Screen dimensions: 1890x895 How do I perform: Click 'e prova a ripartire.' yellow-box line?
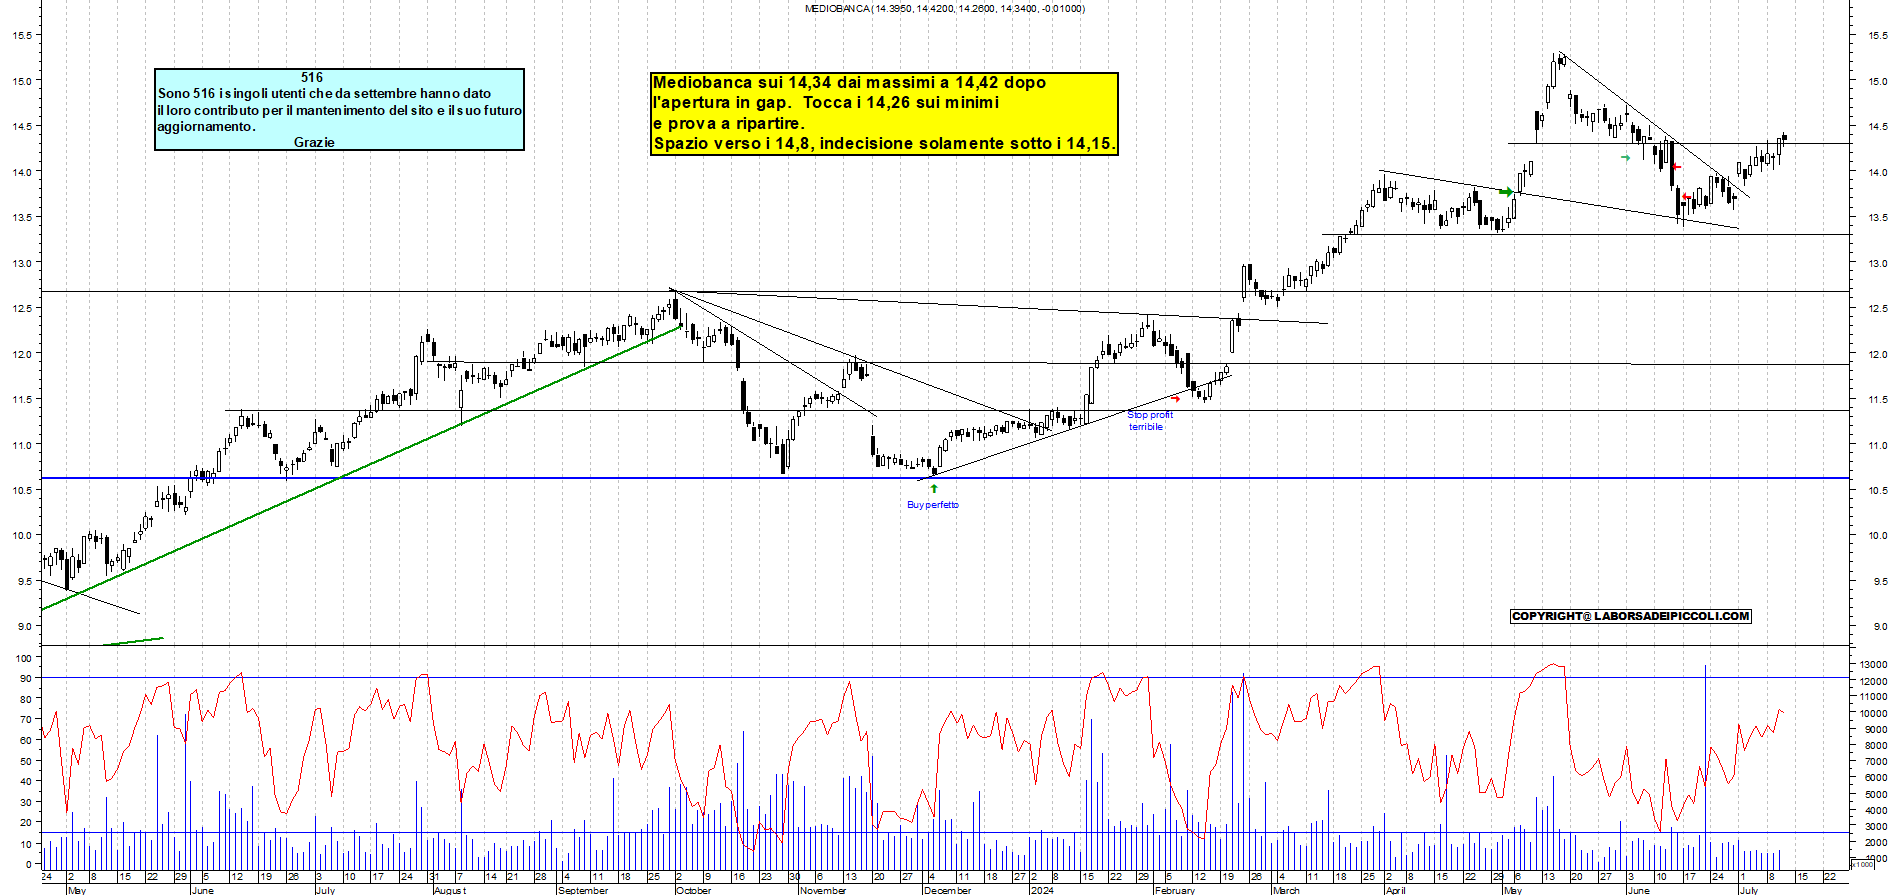728,124
